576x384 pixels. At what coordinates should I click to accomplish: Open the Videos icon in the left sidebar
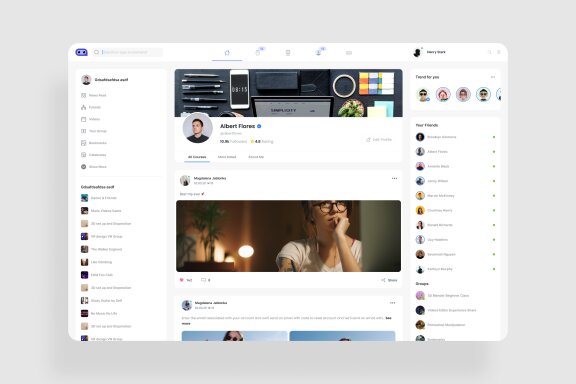[83, 119]
